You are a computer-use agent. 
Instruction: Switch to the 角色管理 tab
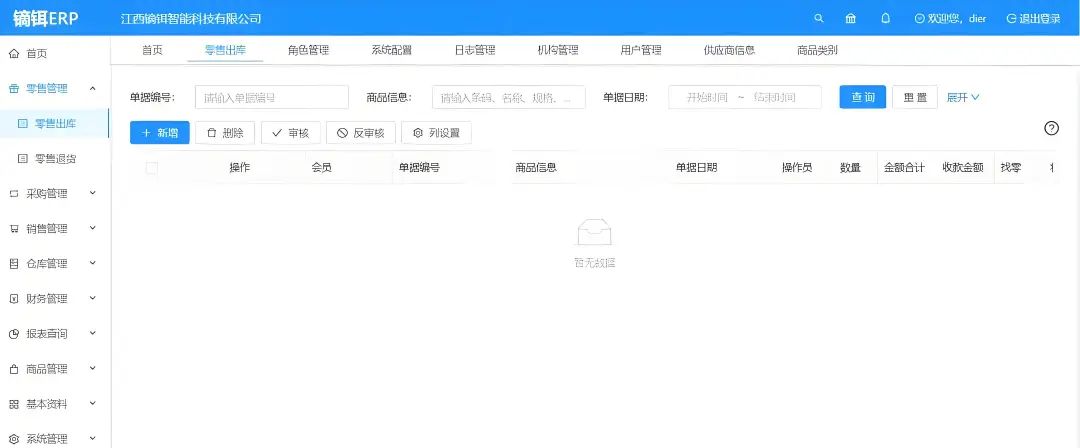(308, 50)
